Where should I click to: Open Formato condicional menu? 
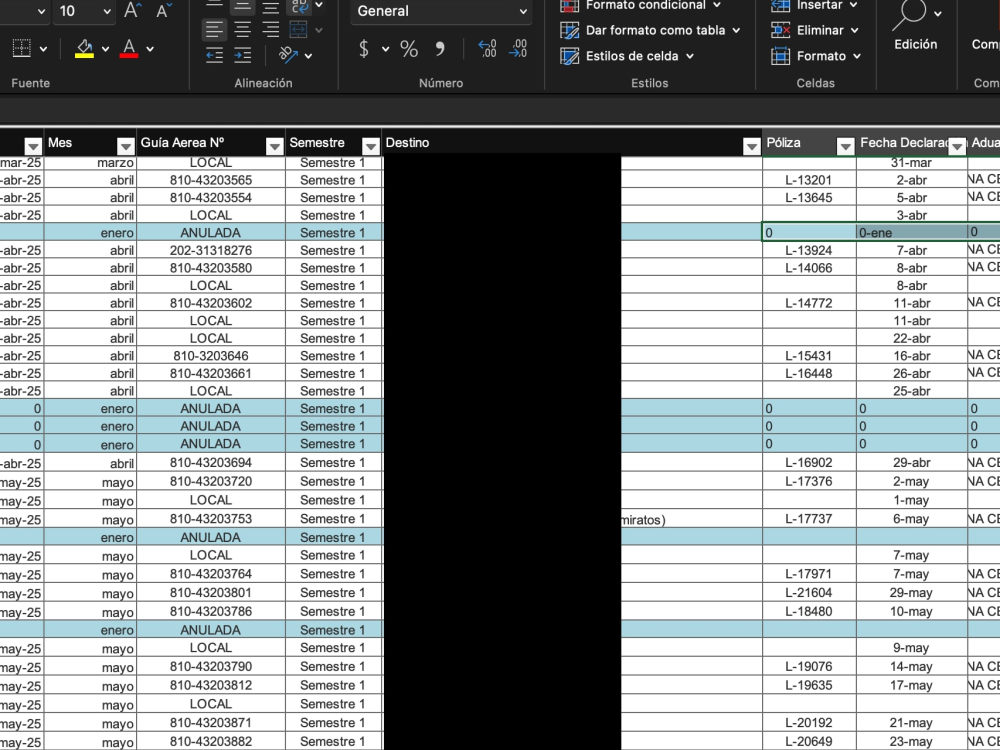pos(640,5)
